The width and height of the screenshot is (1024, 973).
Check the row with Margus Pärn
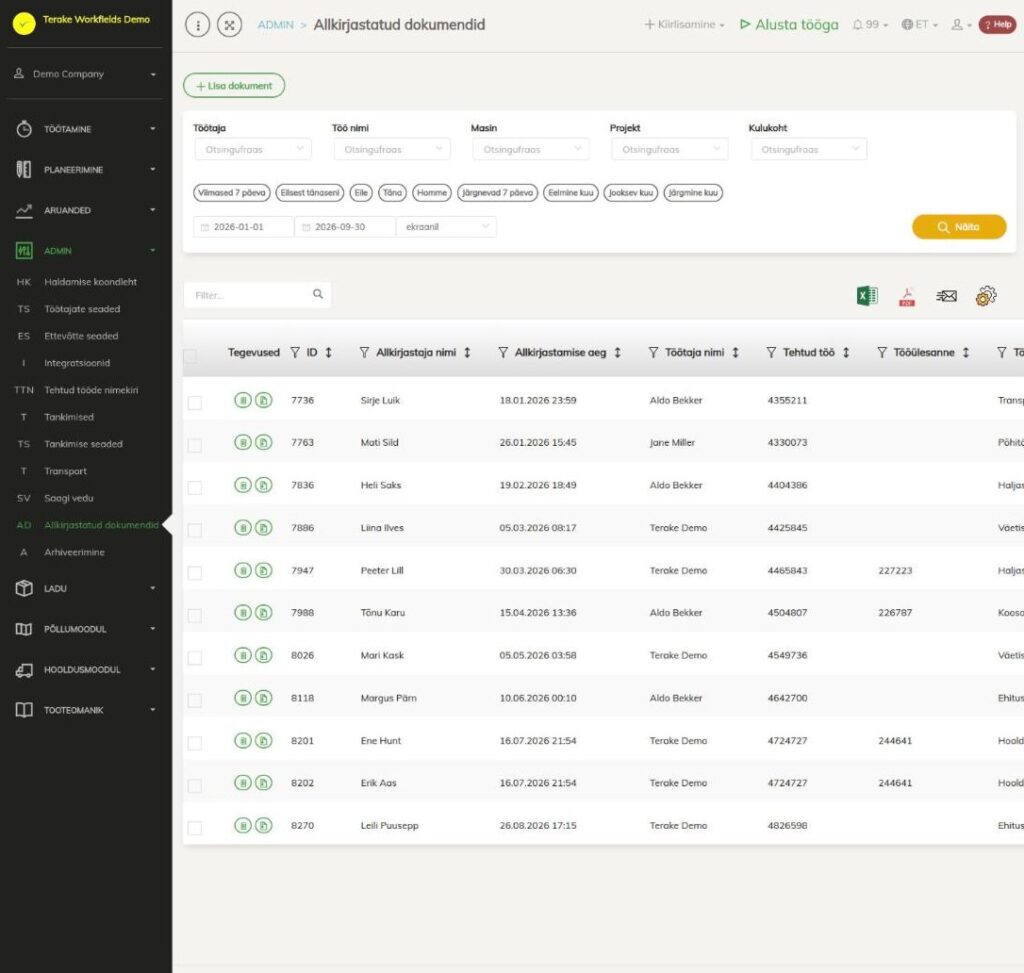pos(195,701)
